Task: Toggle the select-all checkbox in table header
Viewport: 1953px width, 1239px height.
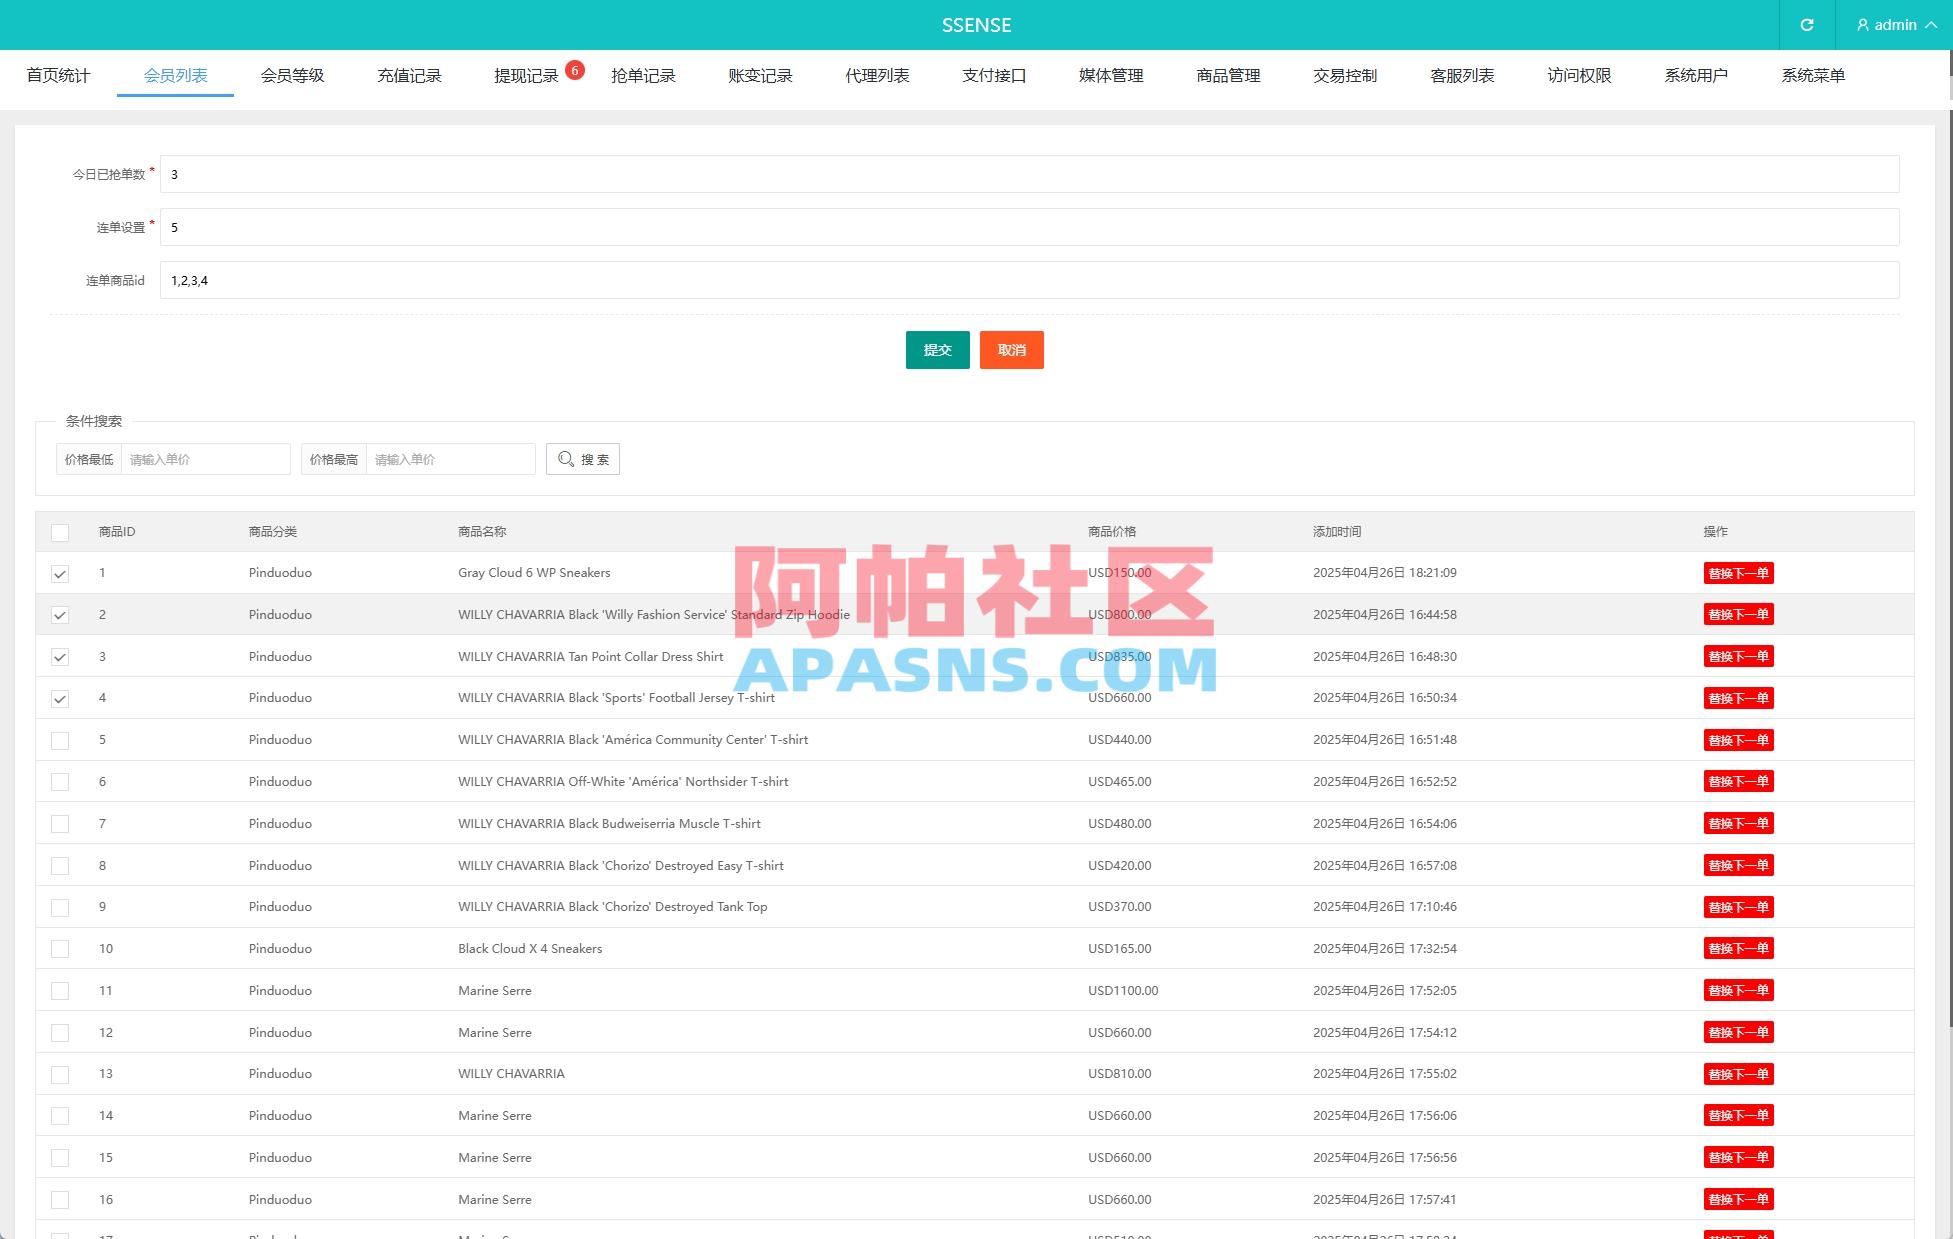Action: point(60,531)
